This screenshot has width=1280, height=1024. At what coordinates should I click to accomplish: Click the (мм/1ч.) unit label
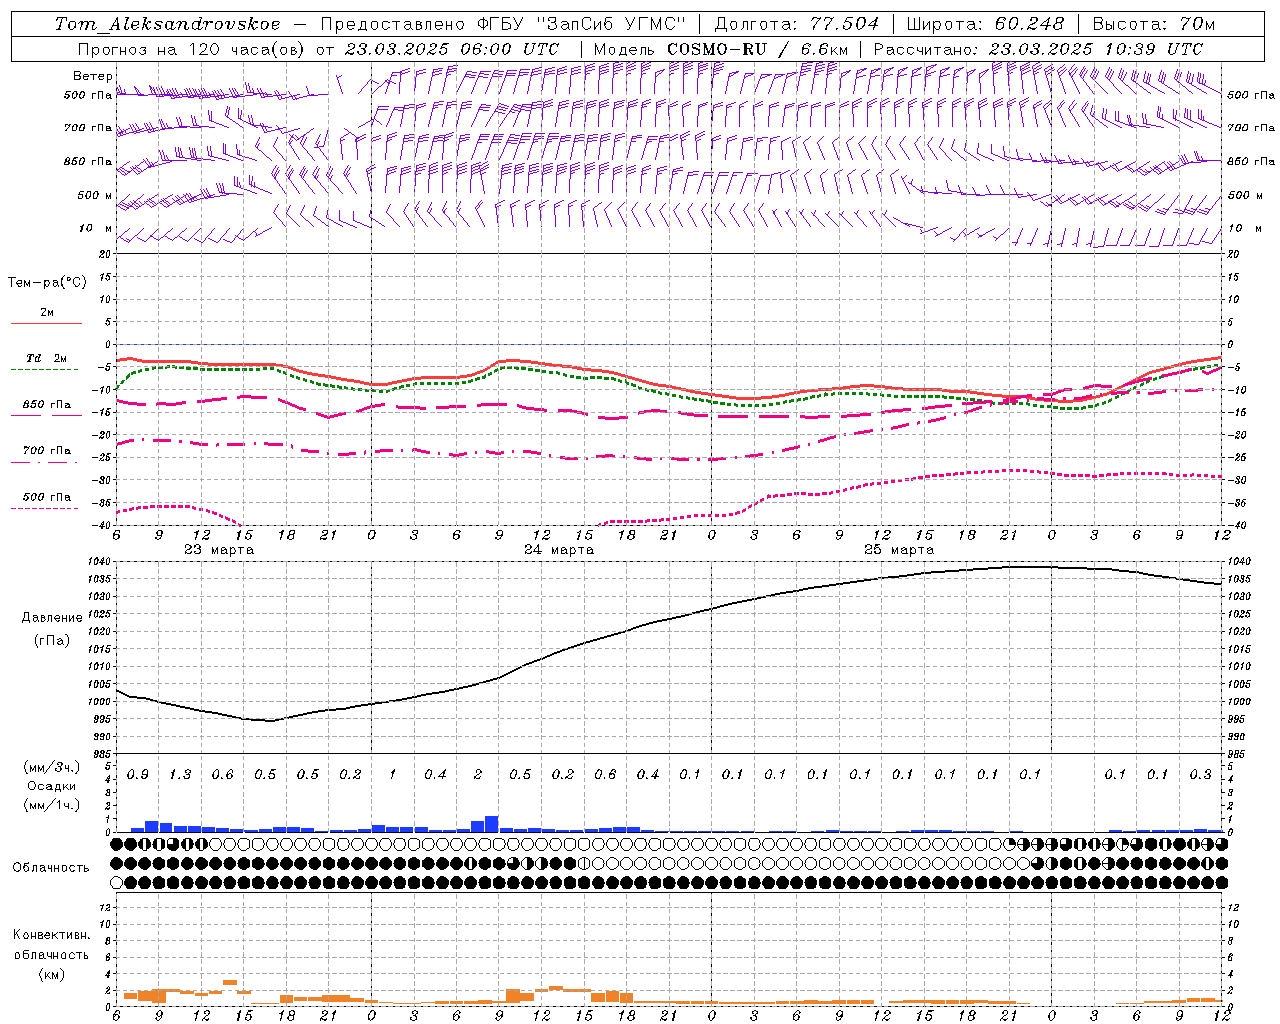52,805
